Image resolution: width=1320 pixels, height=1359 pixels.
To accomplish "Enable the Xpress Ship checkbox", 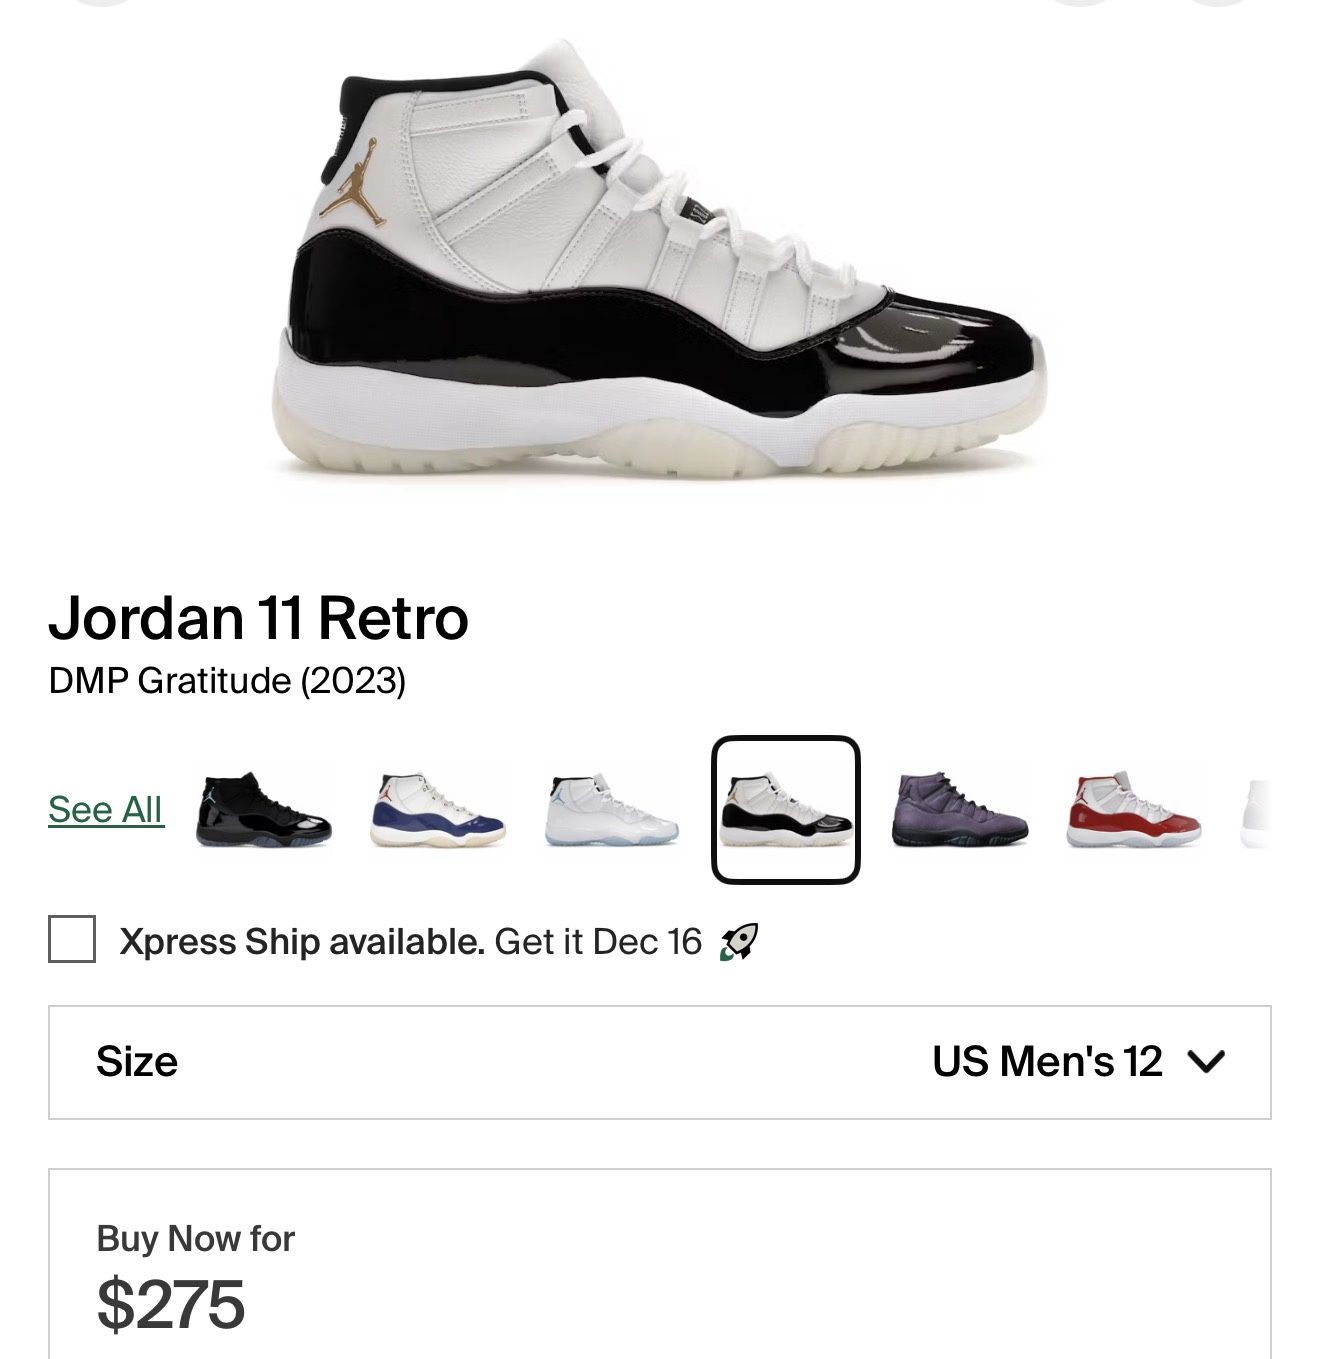I will tap(72, 940).
